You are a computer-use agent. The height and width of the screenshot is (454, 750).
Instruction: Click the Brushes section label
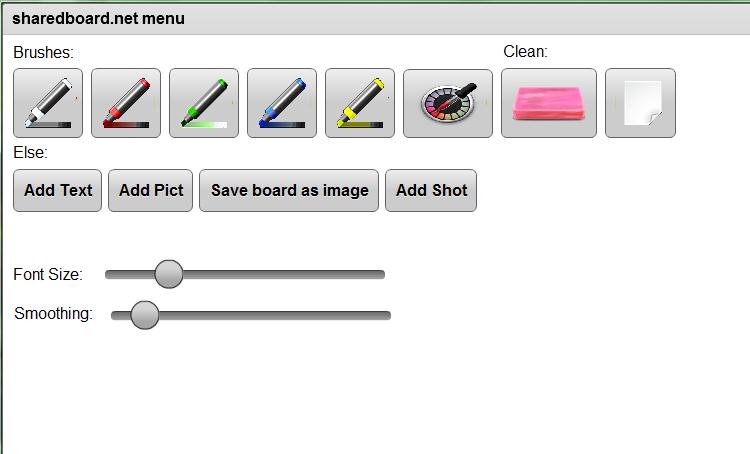pyautogui.click(x=44, y=52)
